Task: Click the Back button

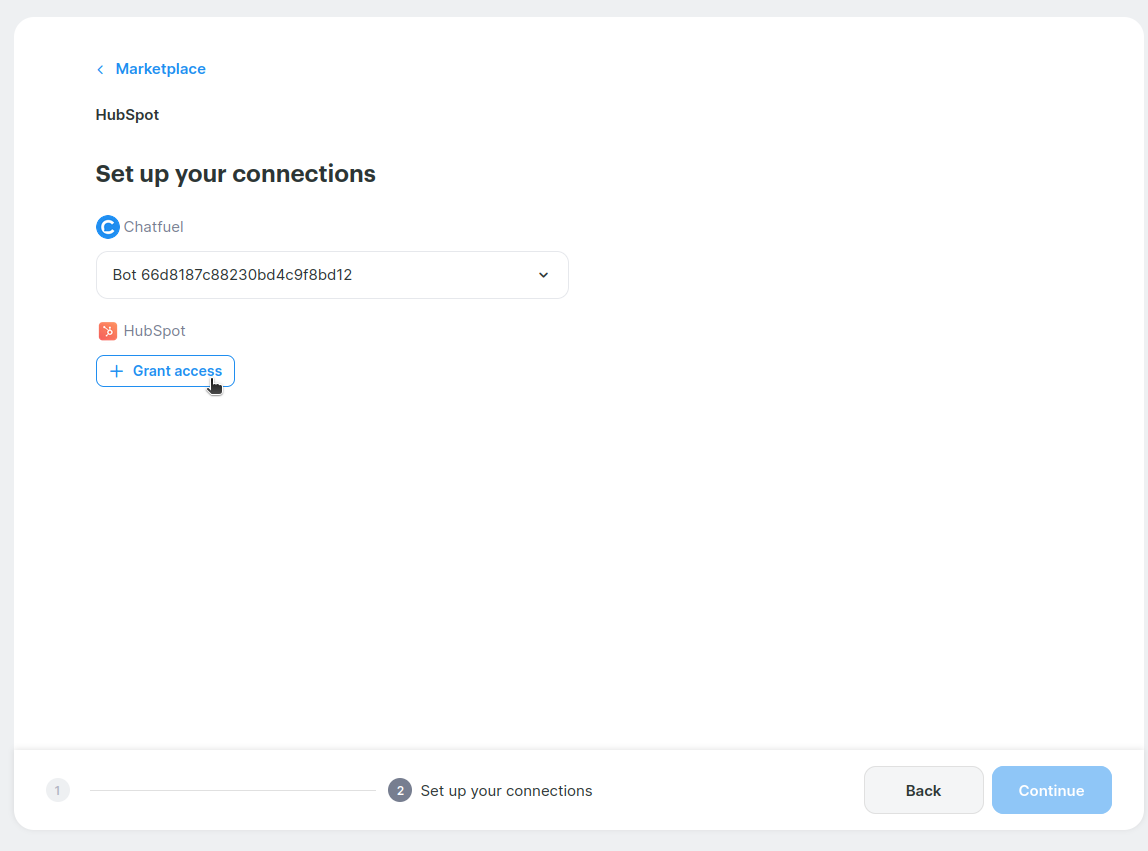Action: tap(923, 790)
